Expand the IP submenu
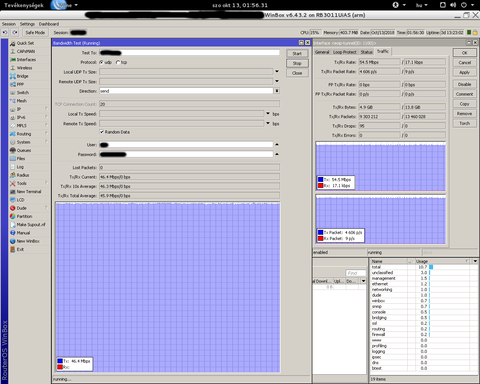Screen dimensions: 480x384 (x=46, y=109)
